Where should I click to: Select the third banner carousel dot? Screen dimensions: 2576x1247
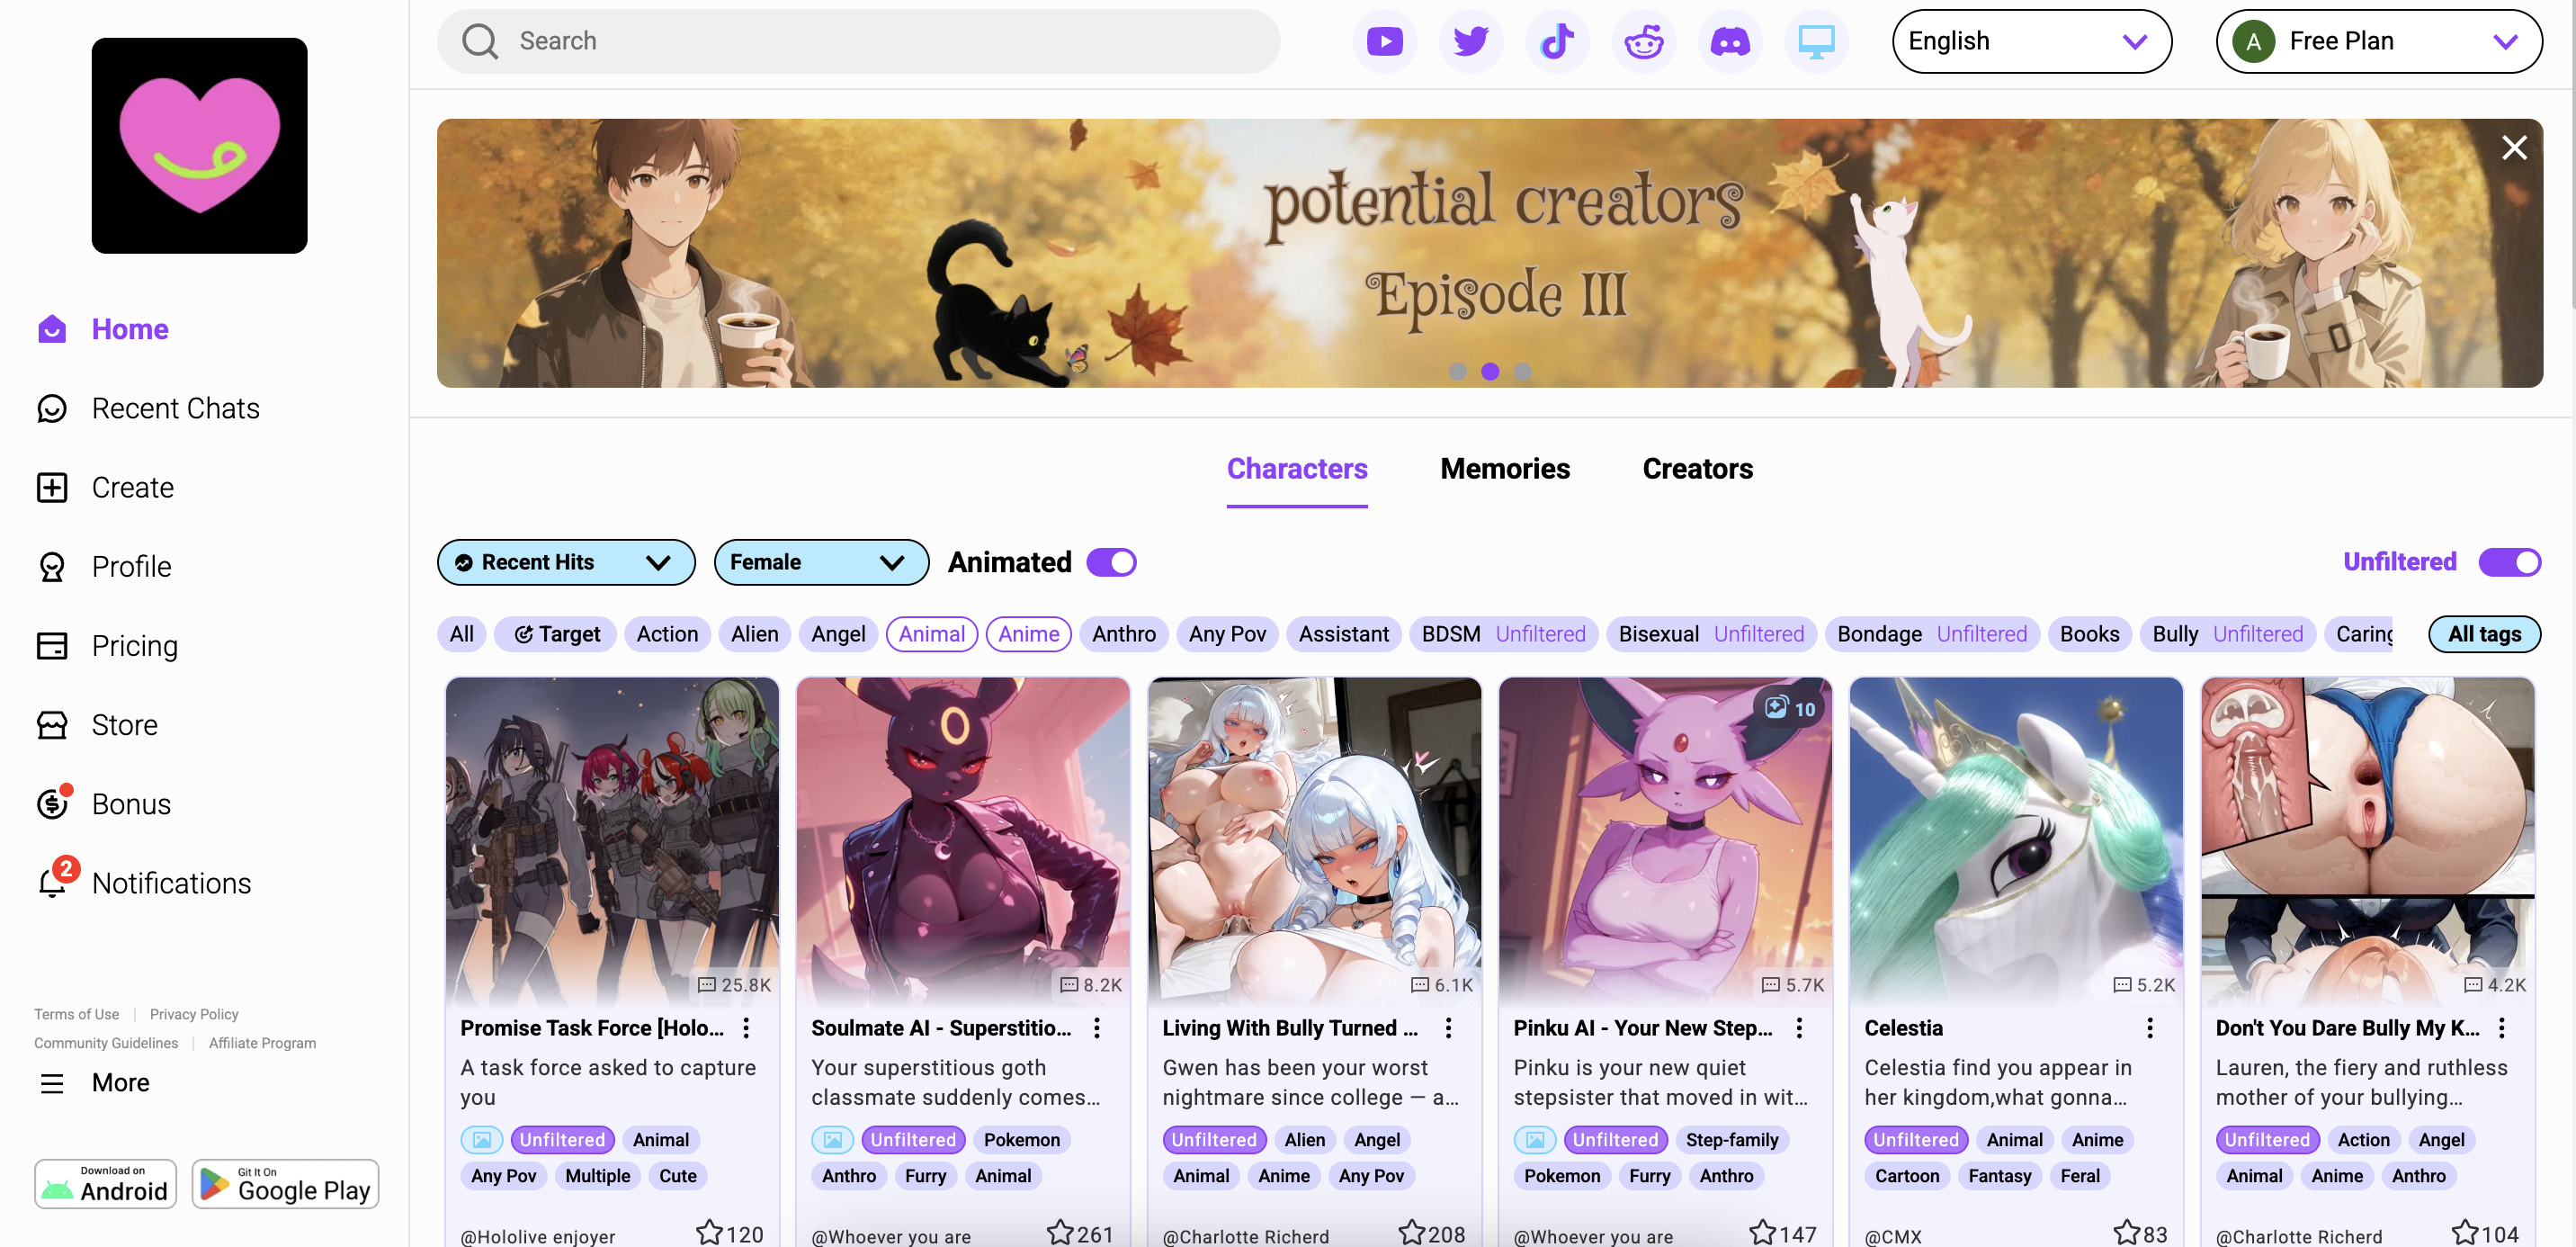click(1522, 372)
